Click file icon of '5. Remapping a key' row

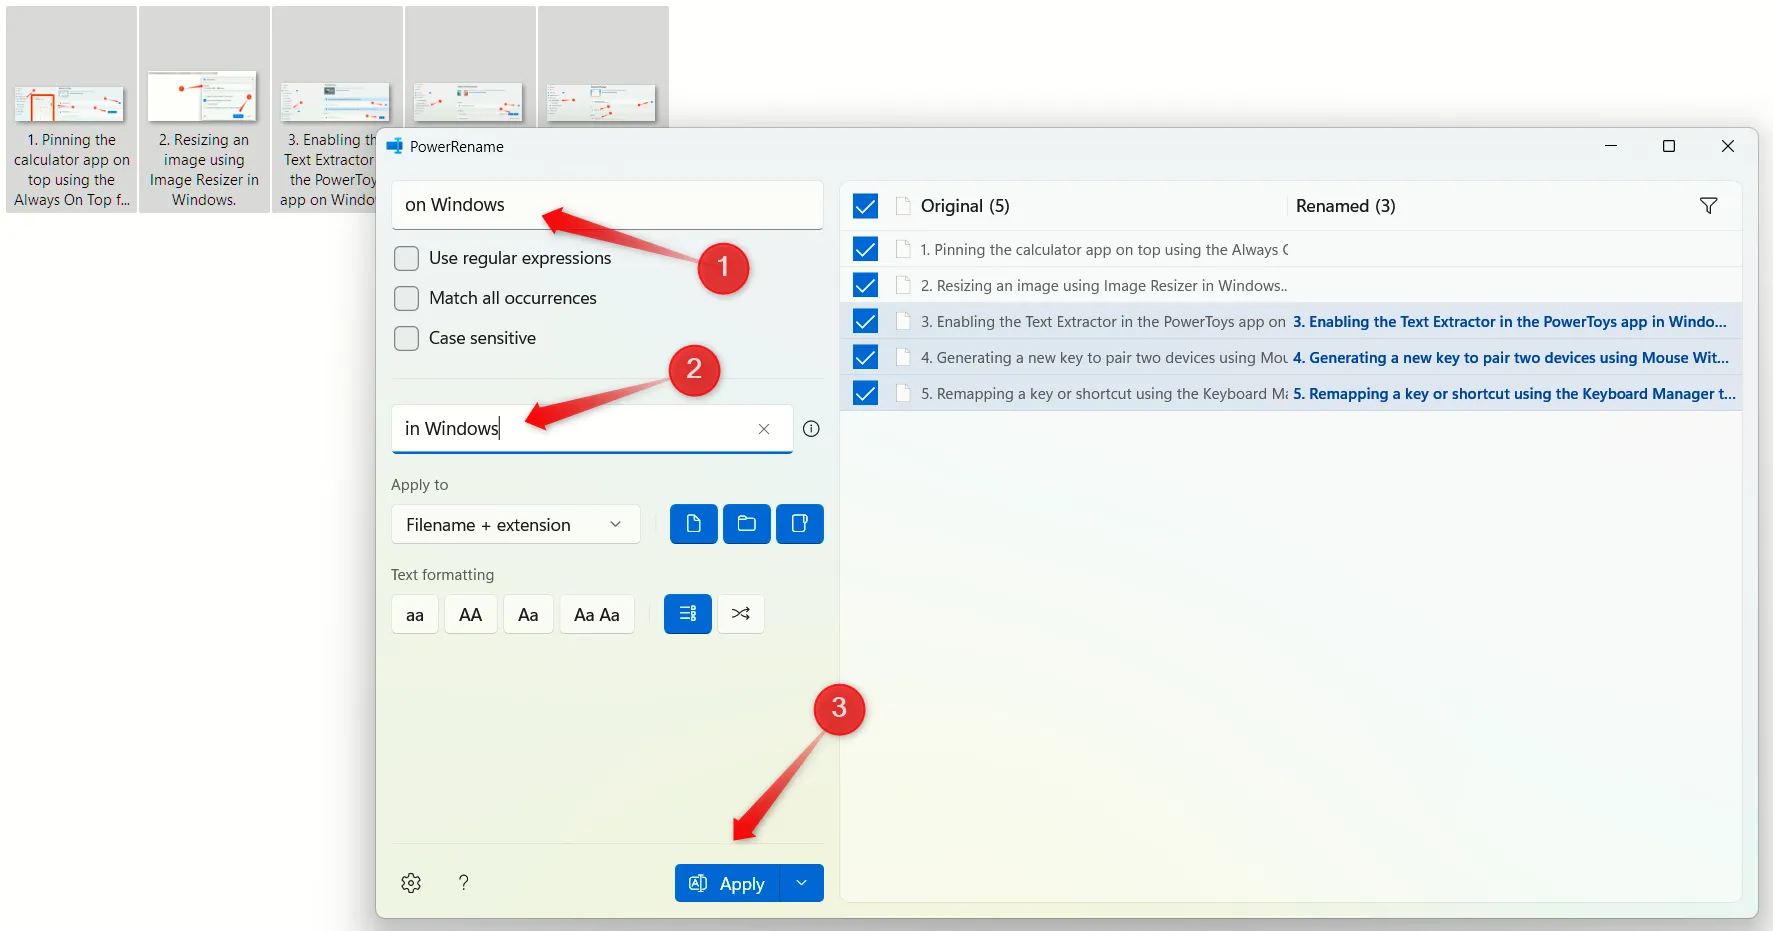[903, 394]
